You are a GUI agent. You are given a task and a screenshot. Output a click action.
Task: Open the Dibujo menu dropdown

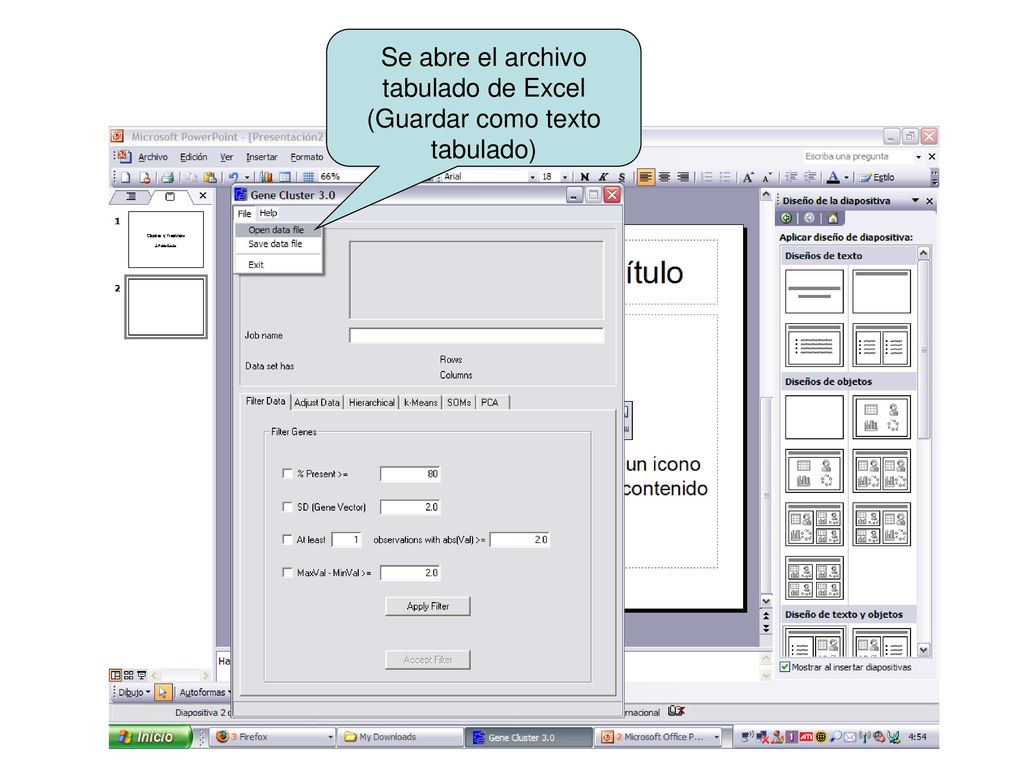134,692
